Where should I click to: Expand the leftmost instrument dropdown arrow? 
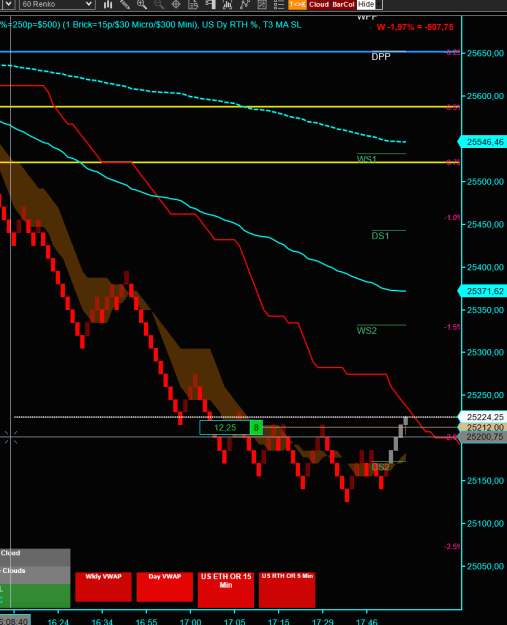click(x=8, y=4)
